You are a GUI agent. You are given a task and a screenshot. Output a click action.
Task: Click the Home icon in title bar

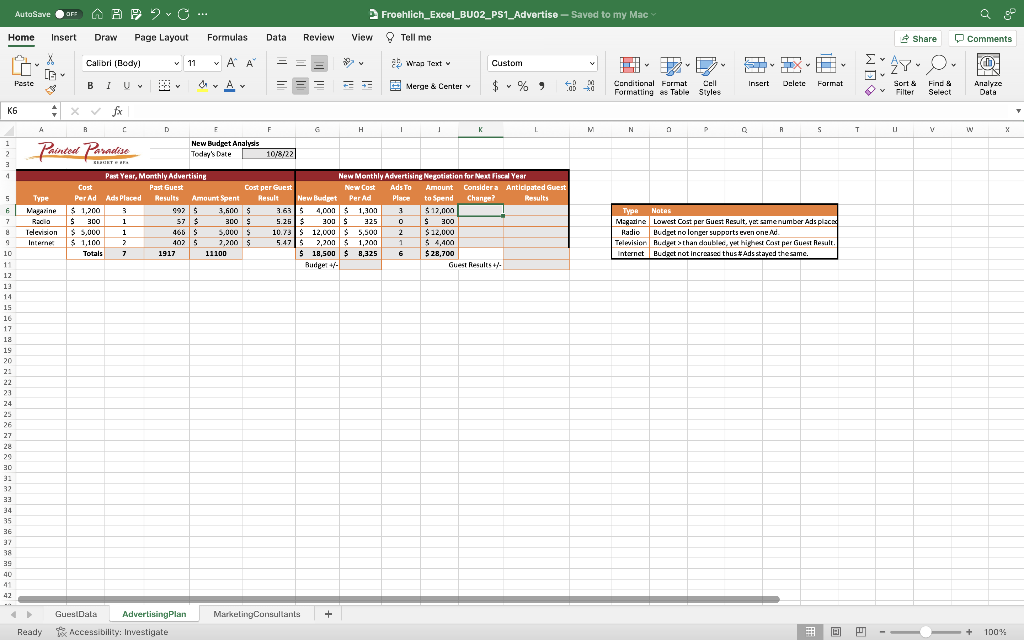tap(97, 14)
